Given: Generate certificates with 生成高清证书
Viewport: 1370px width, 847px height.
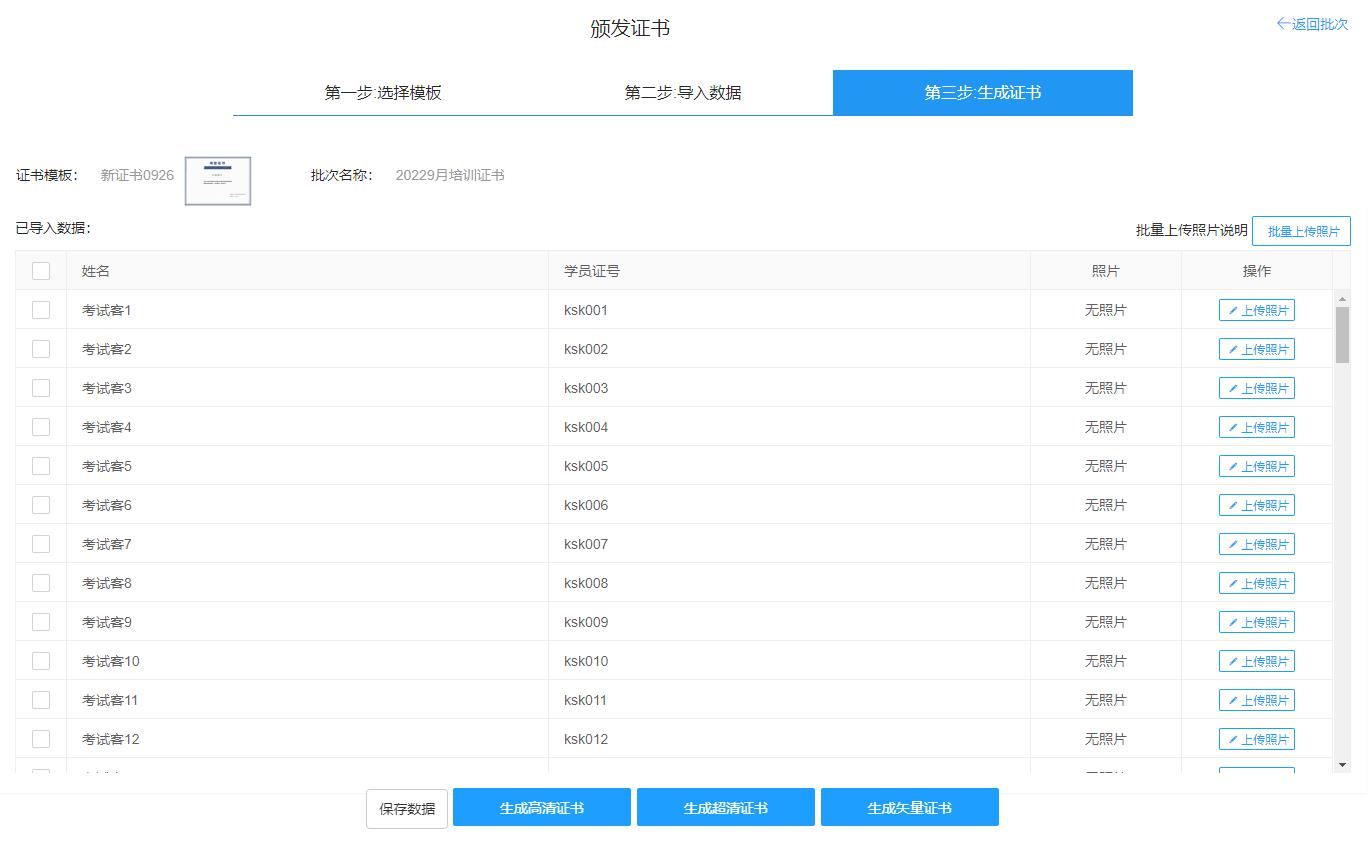Looking at the screenshot, I should point(541,807).
